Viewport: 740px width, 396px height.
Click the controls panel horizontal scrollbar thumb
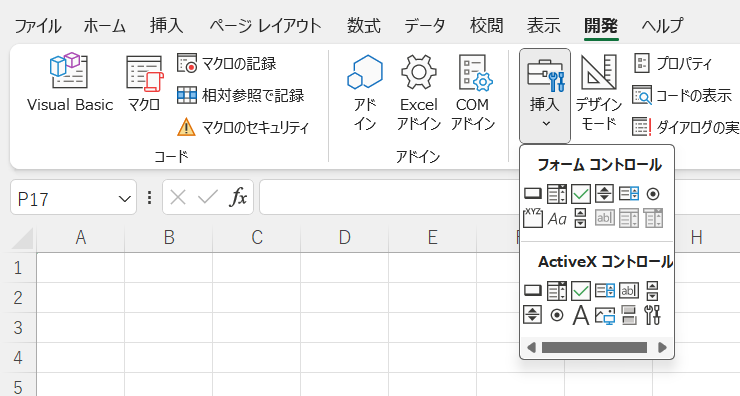tap(594, 347)
